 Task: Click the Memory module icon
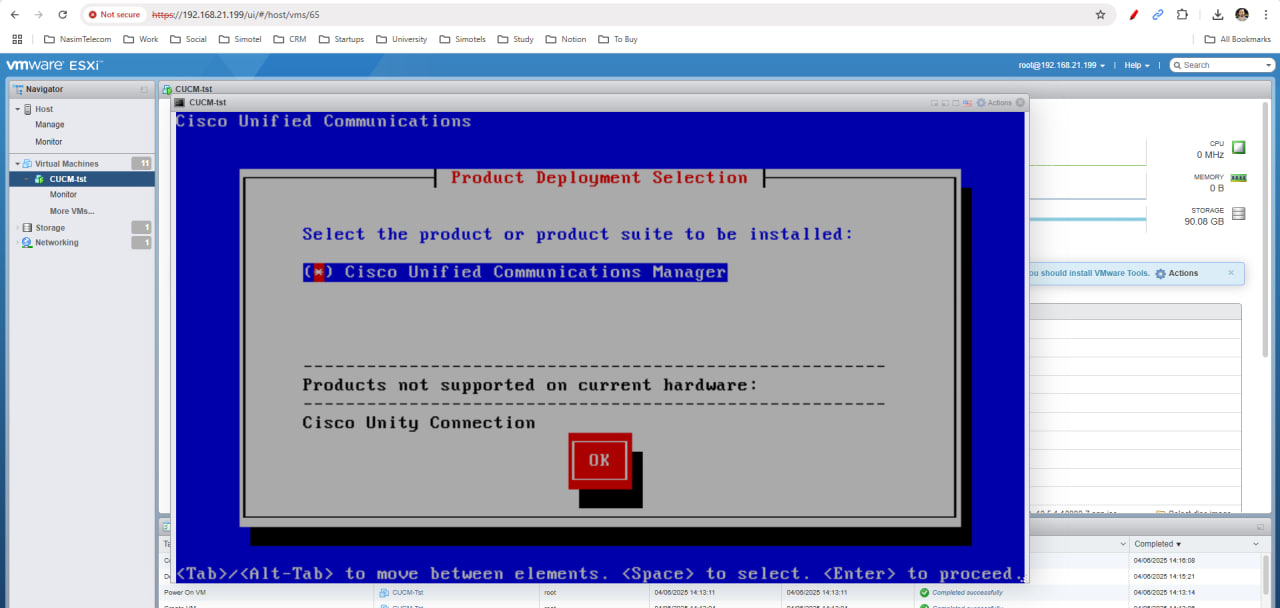point(1238,178)
